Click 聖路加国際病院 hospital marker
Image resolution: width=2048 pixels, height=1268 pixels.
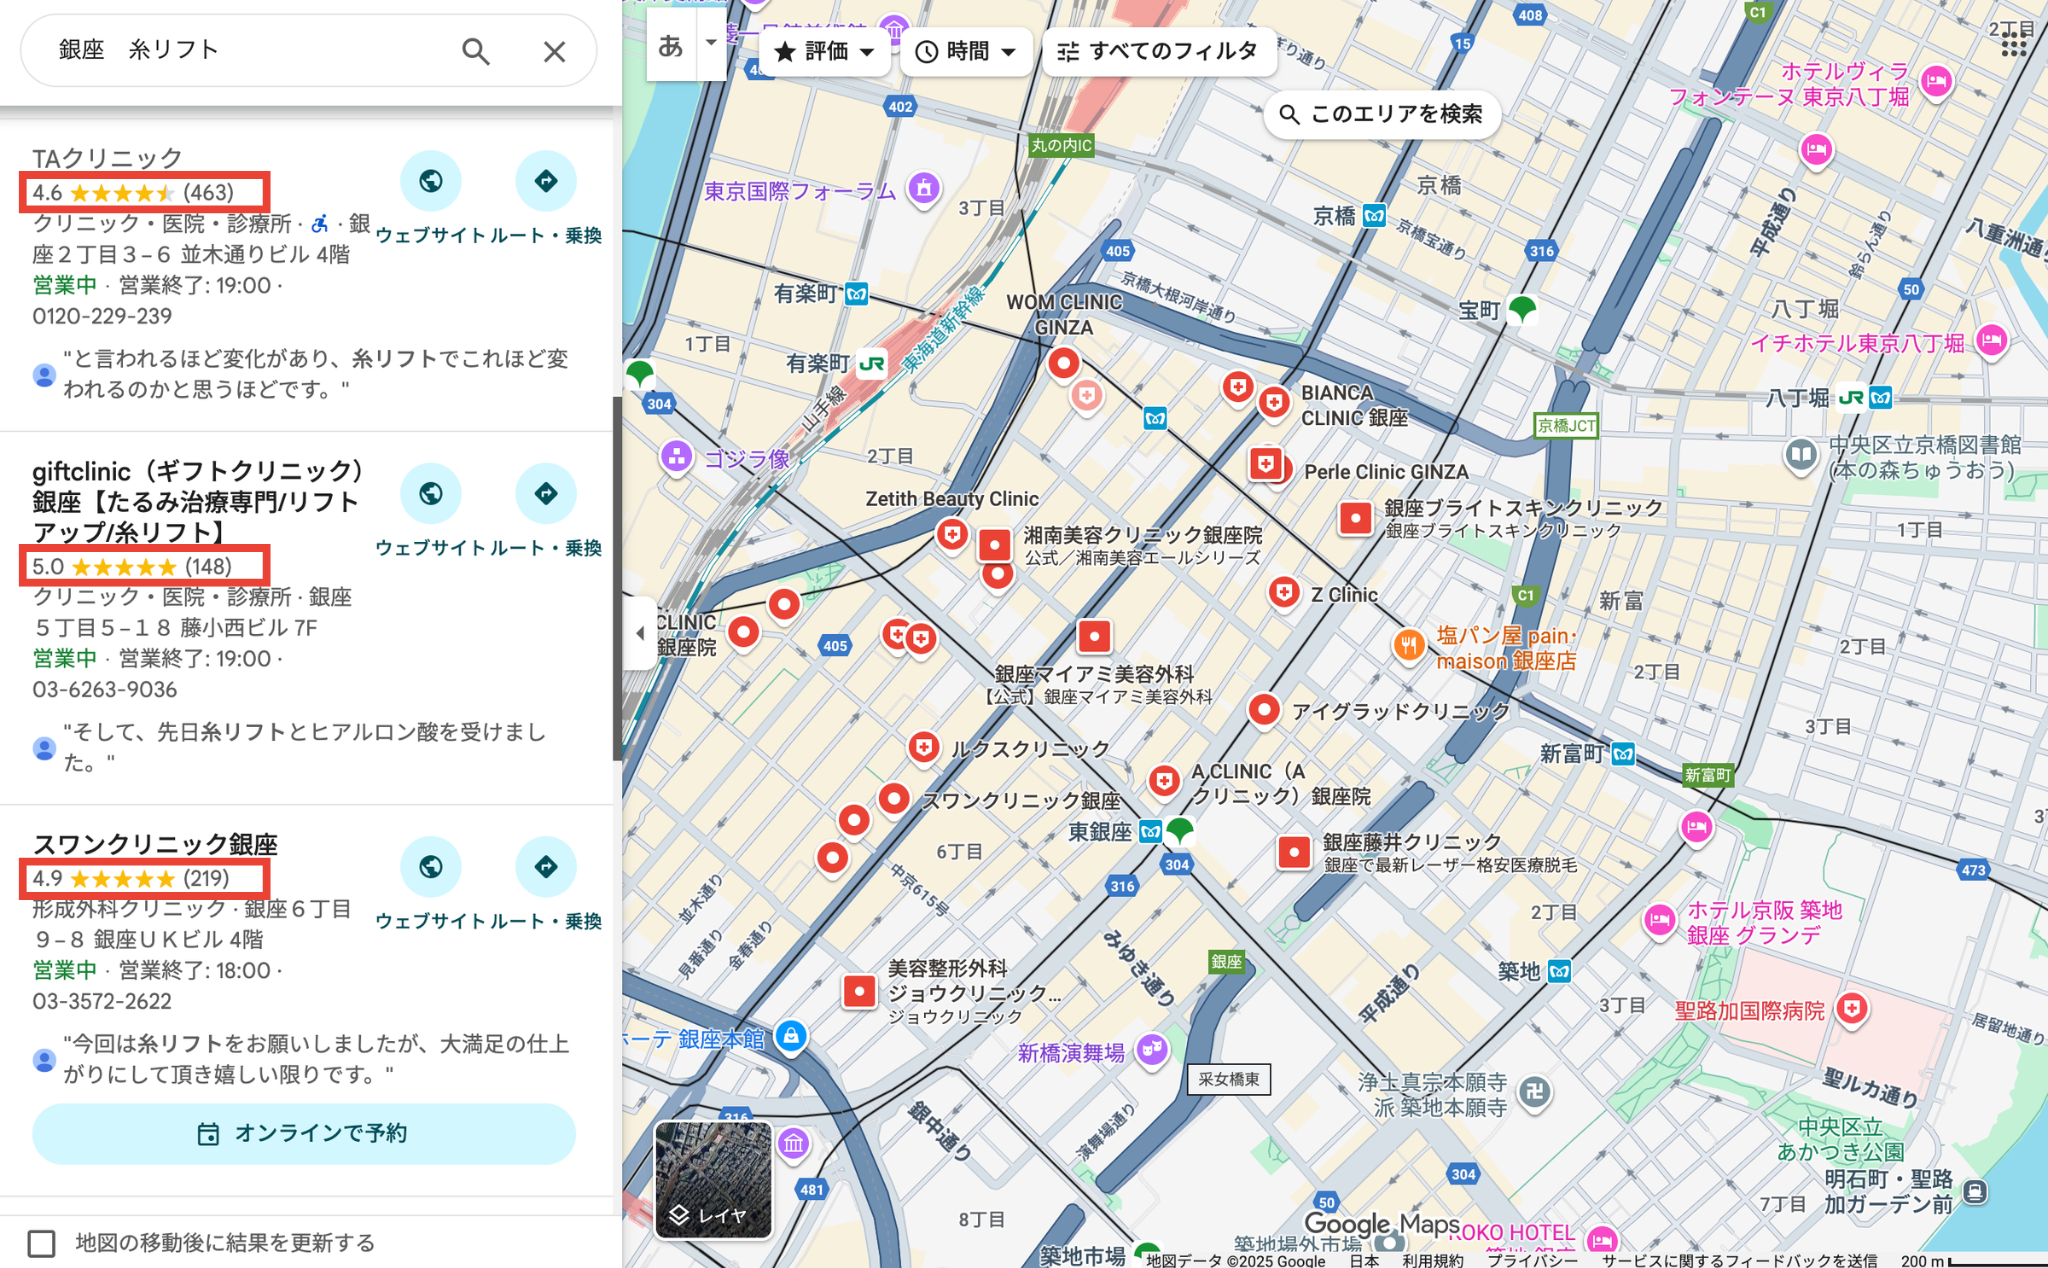(1852, 1009)
